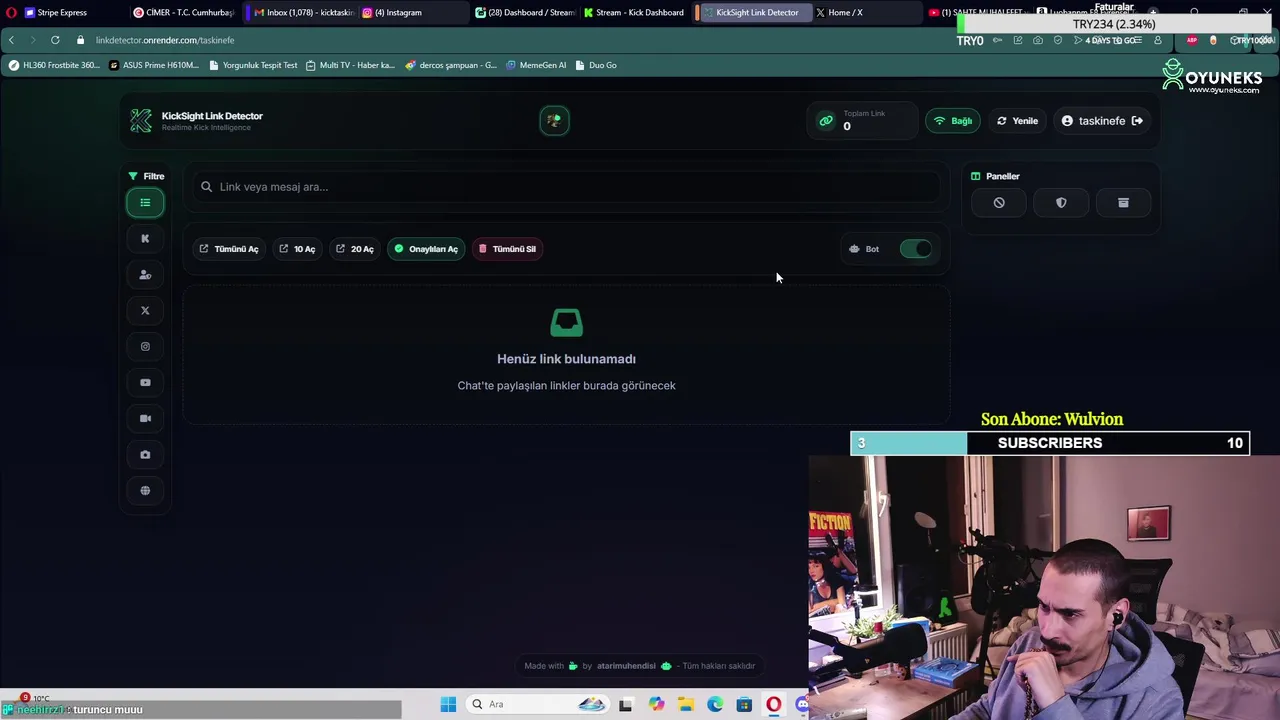Open Microsoft Store from the taskbar
This screenshot has height=720, width=1280.
(744, 705)
